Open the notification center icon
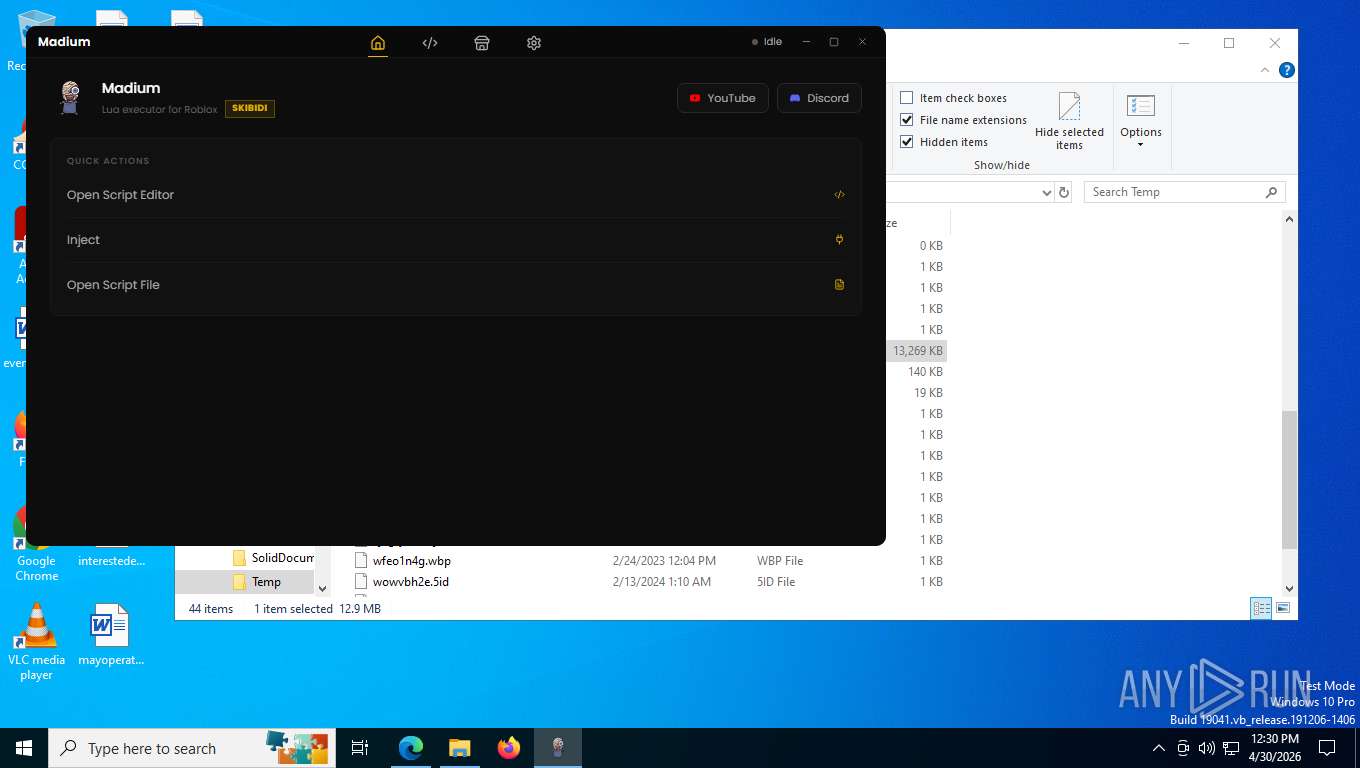This screenshot has width=1360, height=768. pos(1327,748)
